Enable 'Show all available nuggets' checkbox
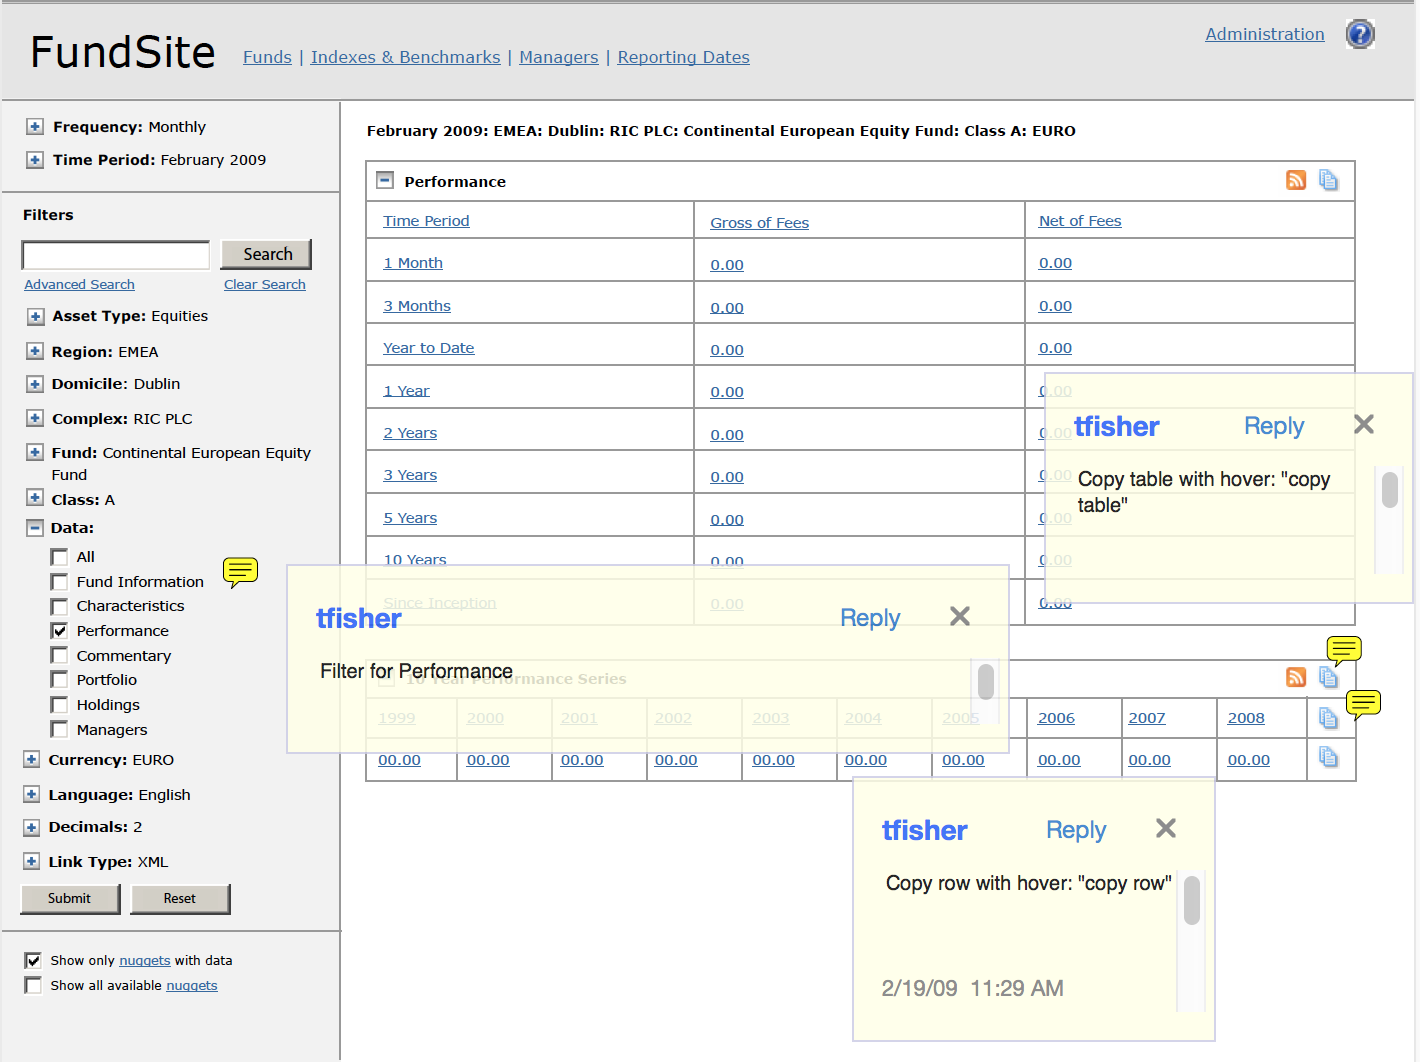The height and width of the screenshot is (1062, 1420). [x=34, y=986]
